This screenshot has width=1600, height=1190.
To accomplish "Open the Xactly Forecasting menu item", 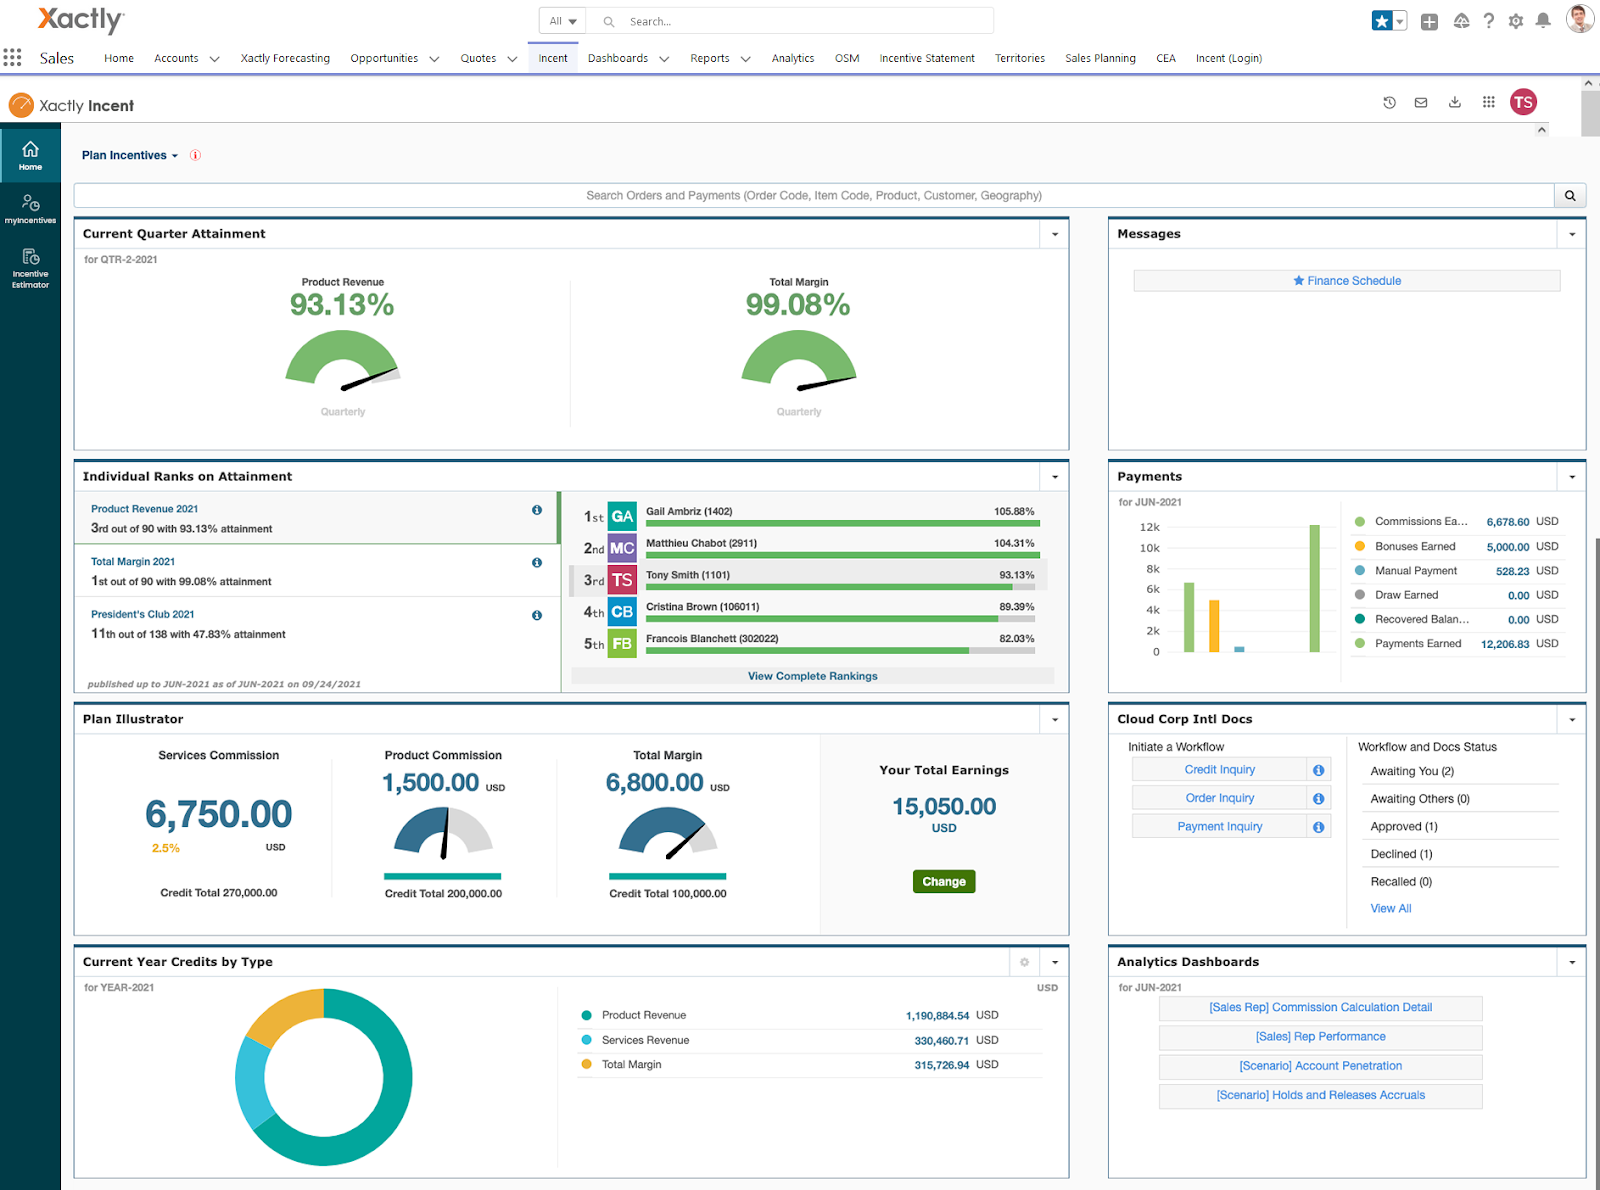I will click(284, 58).
